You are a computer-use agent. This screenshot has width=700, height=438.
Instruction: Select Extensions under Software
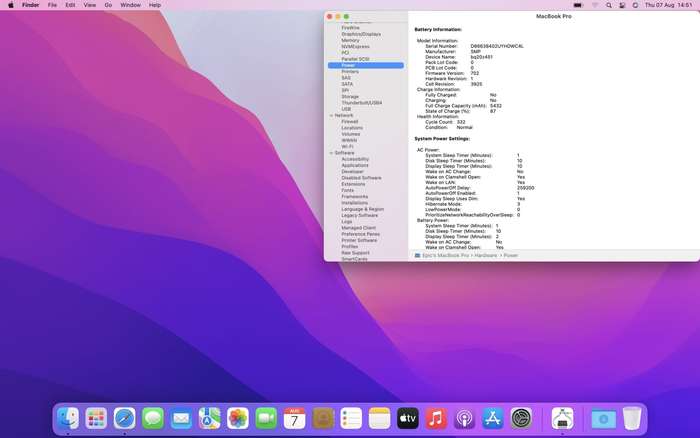pos(353,184)
